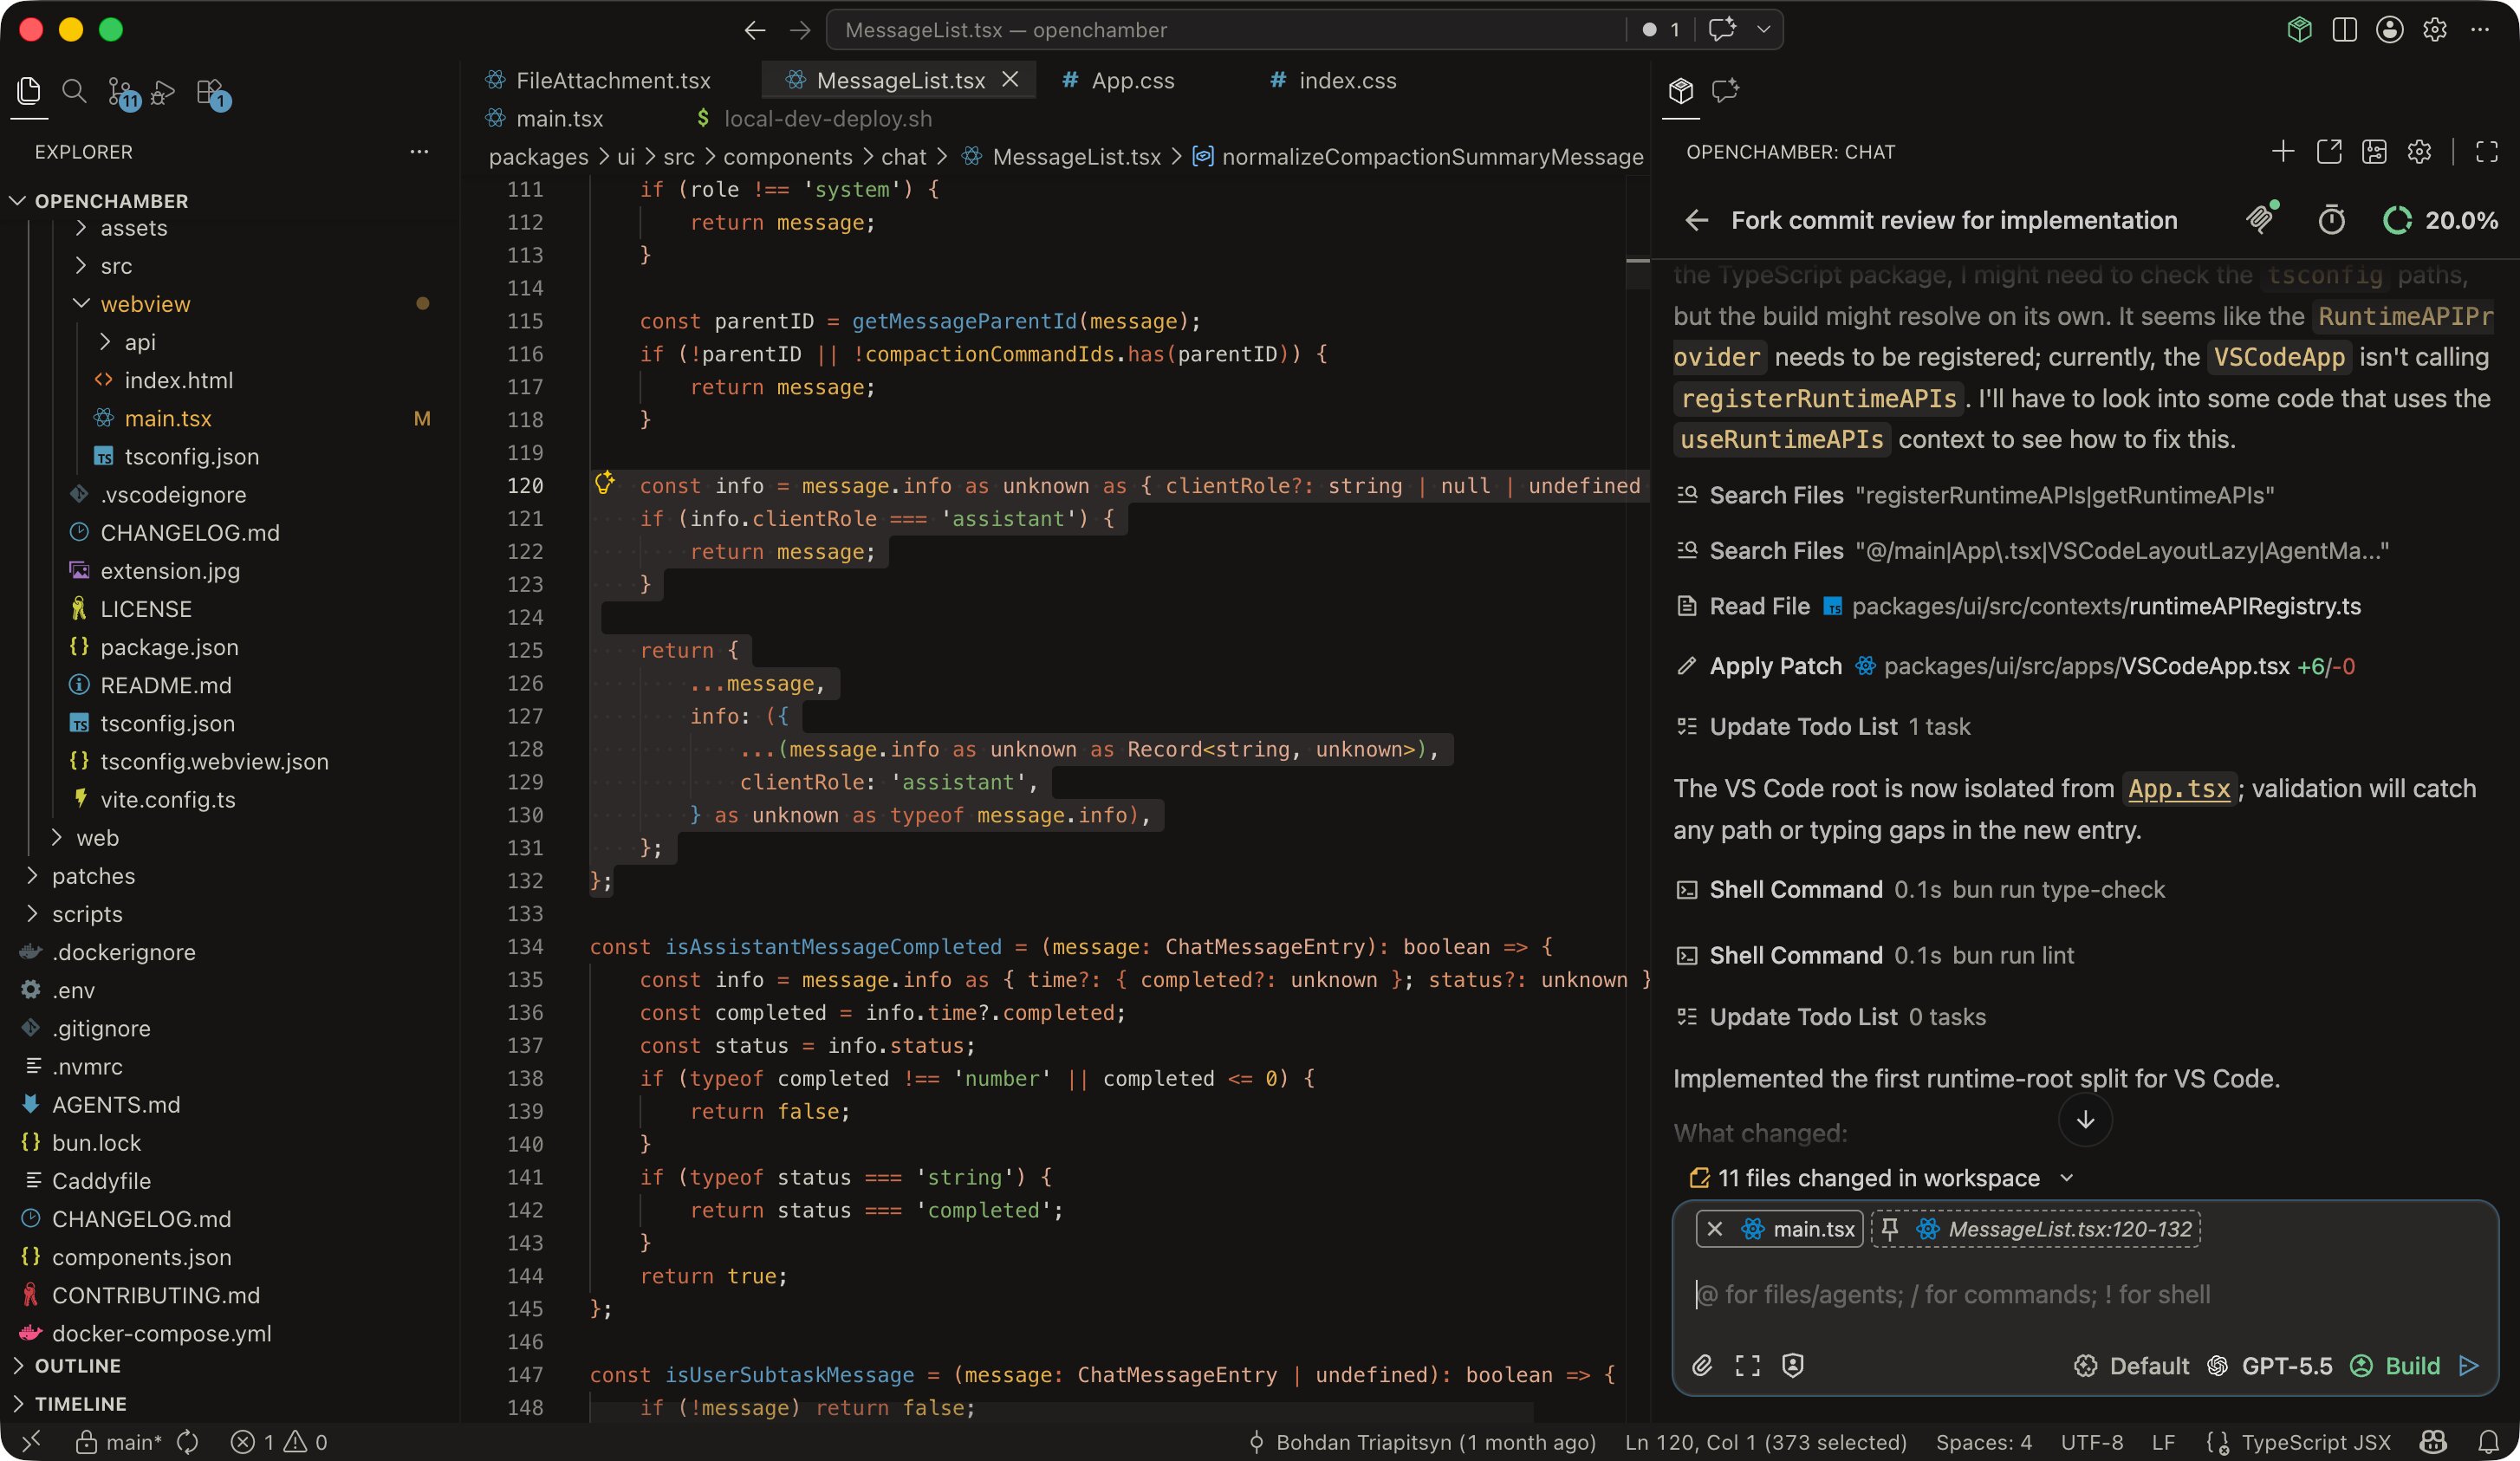Image resolution: width=2520 pixels, height=1461 pixels.
Task: Synchronize changes icon in status bar
Action: tap(188, 1441)
